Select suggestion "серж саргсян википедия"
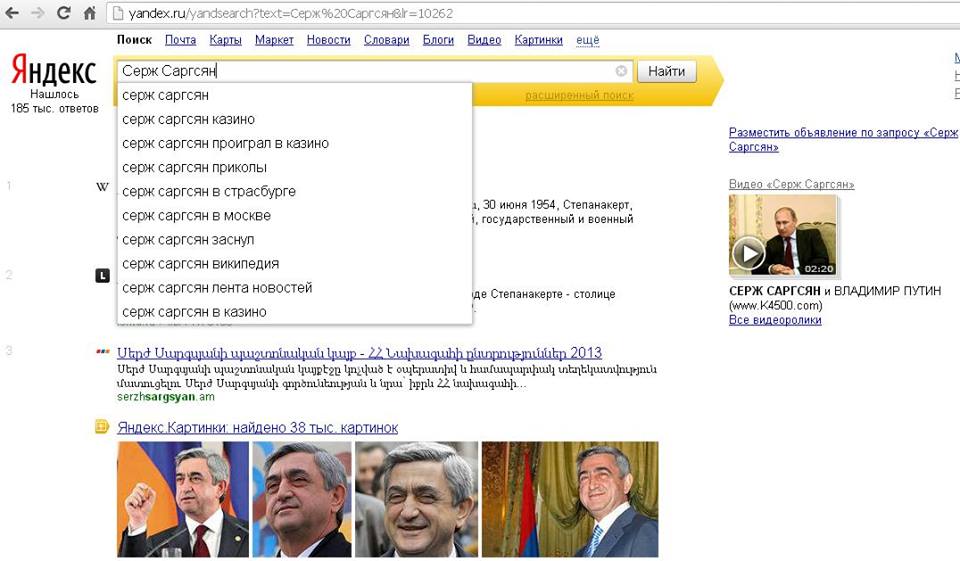Screen dimensions: 960x561 (x=200, y=264)
